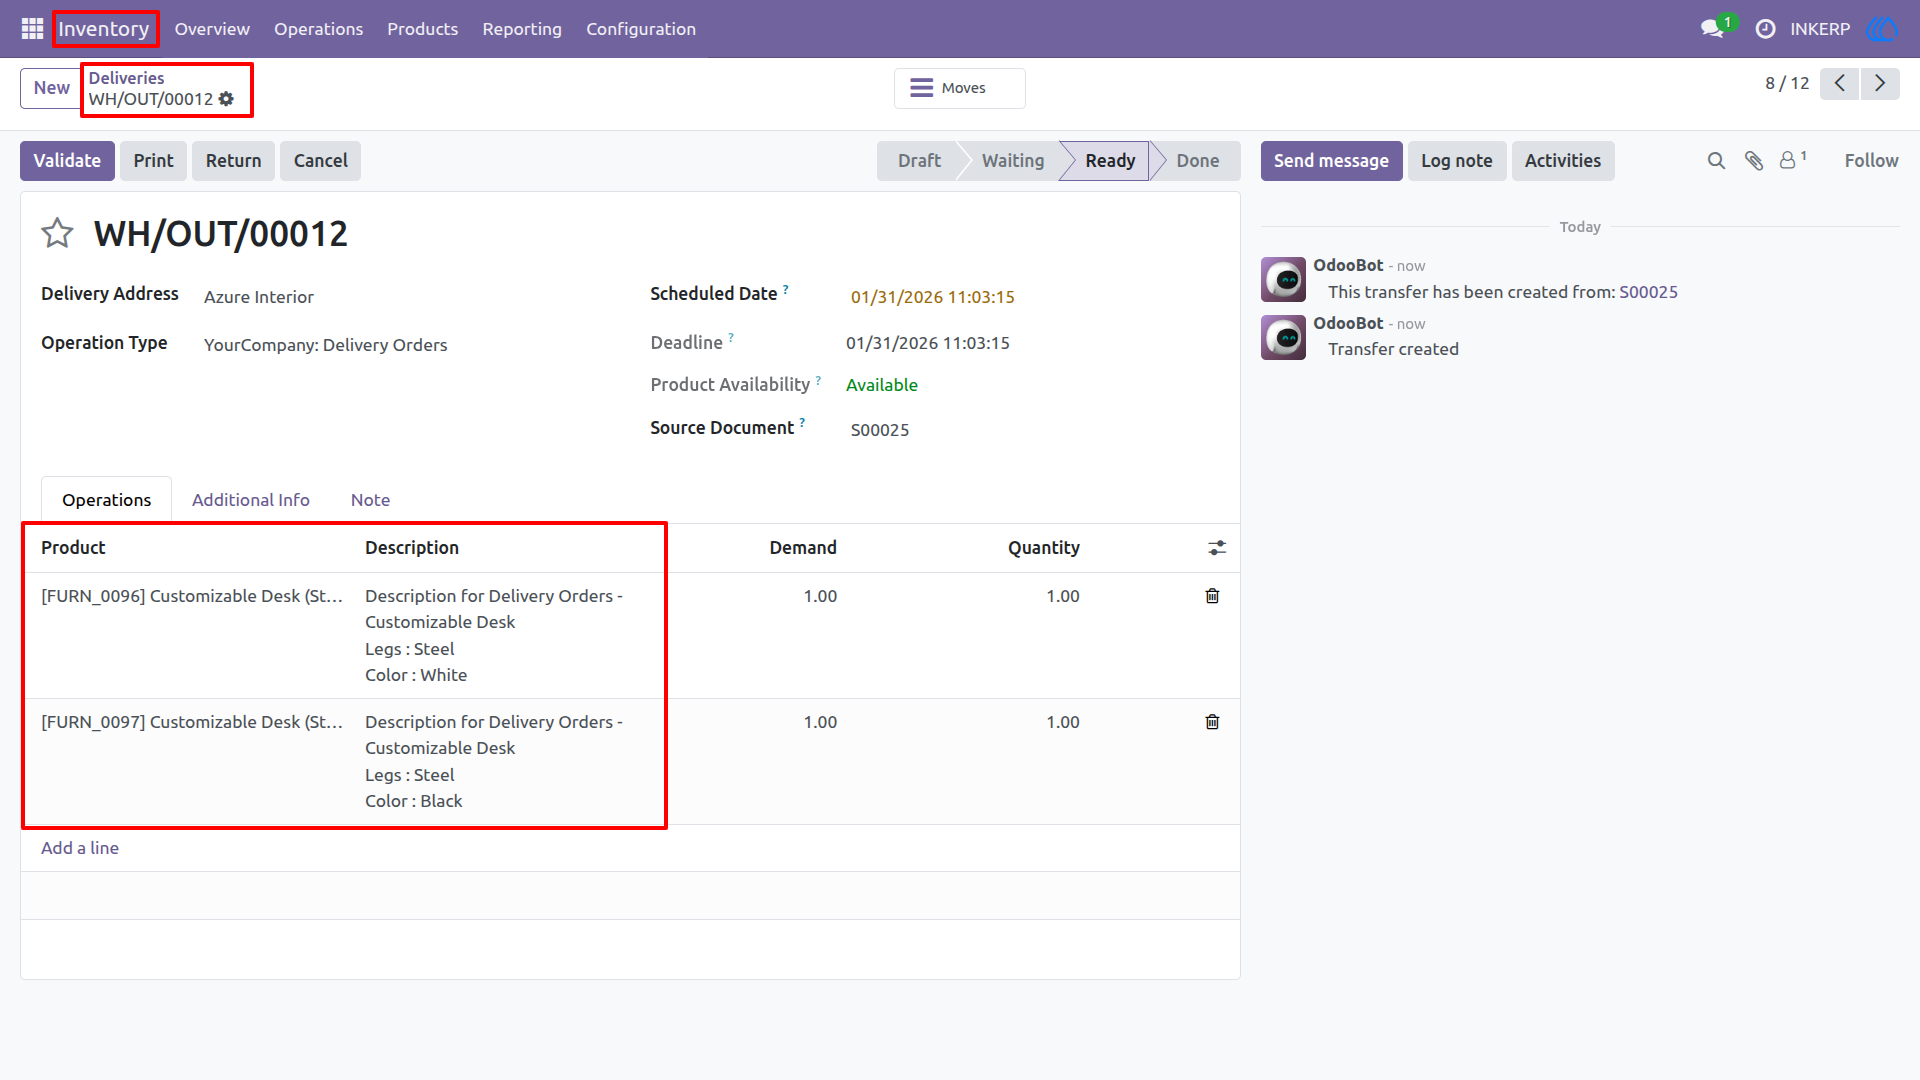Click the Print button
Viewport: 1920px width, 1080px height.
click(153, 161)
